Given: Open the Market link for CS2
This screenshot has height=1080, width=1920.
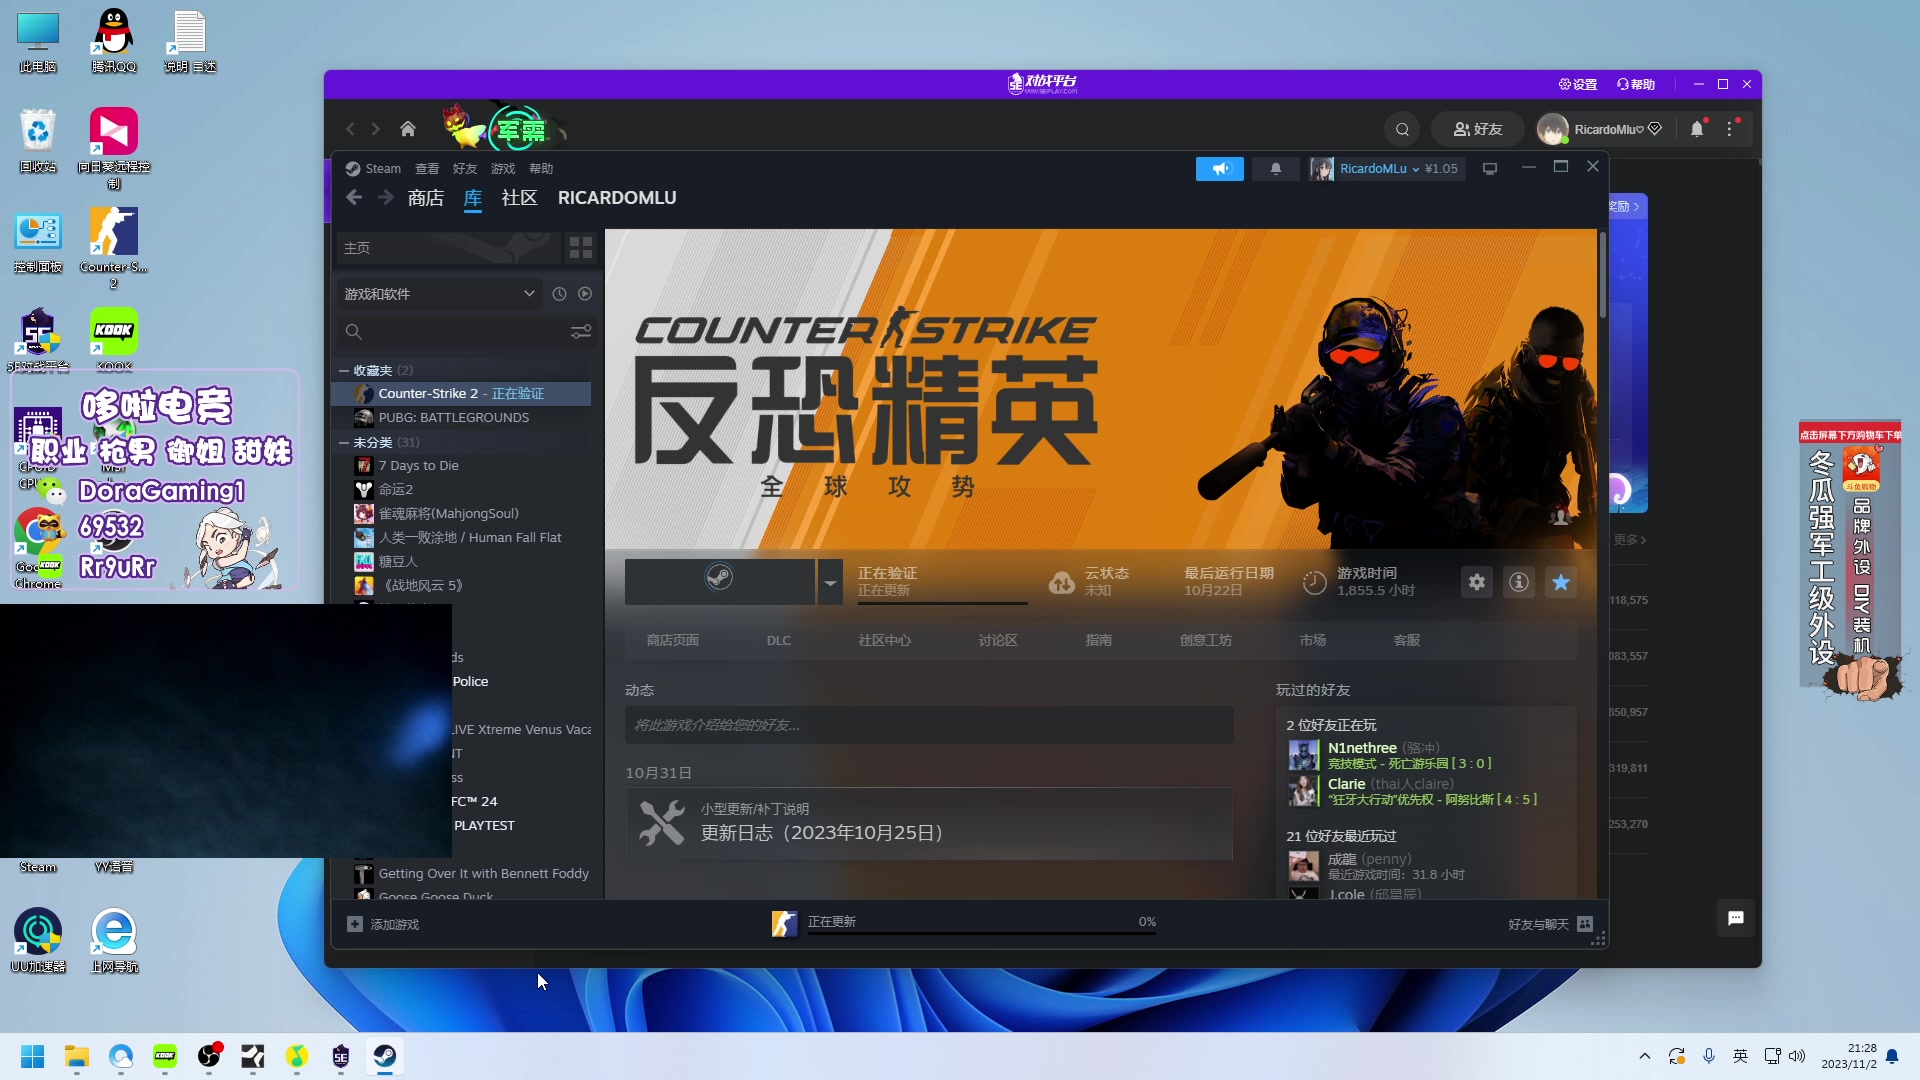Looking at the screenshot, I should (x=1313, y=641).
